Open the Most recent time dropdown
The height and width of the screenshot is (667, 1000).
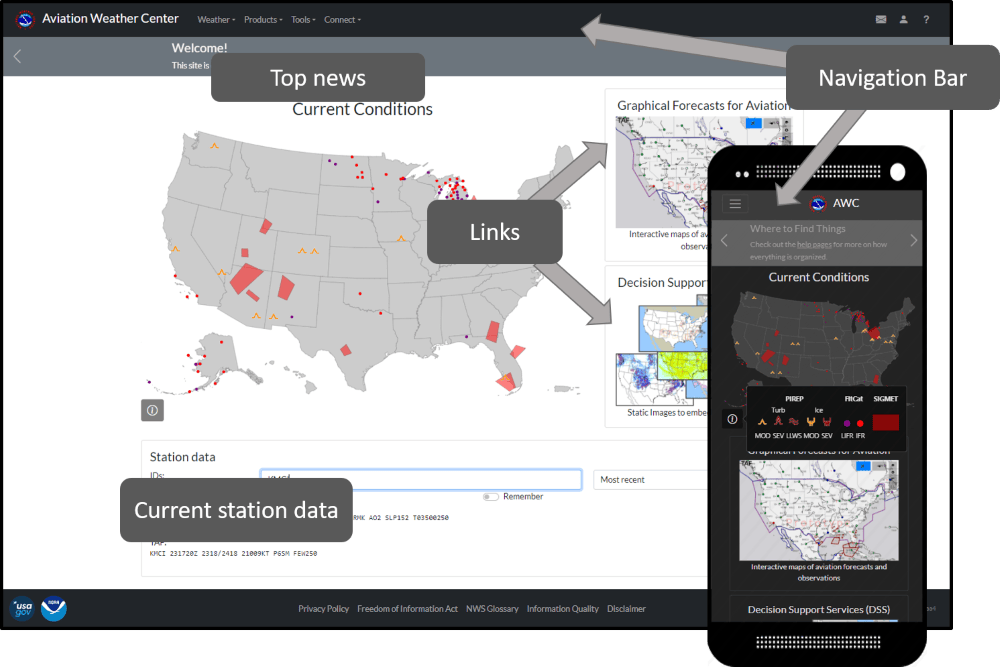(x=650, y=480)
